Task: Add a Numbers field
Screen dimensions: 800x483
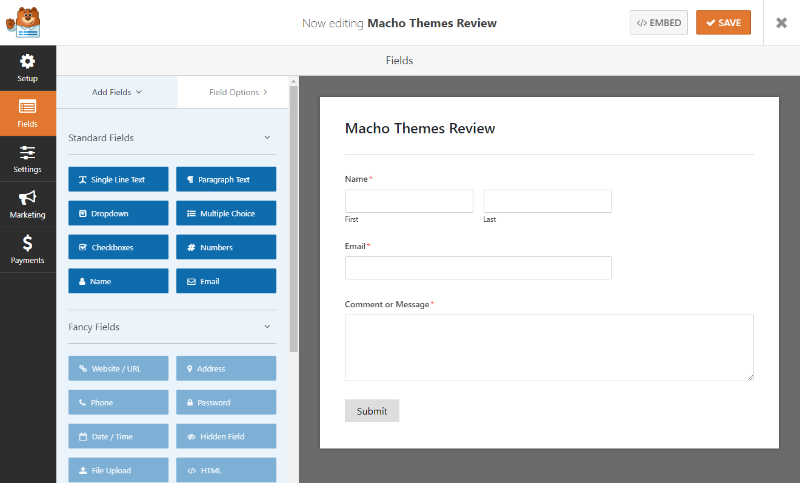Action: 226,247
